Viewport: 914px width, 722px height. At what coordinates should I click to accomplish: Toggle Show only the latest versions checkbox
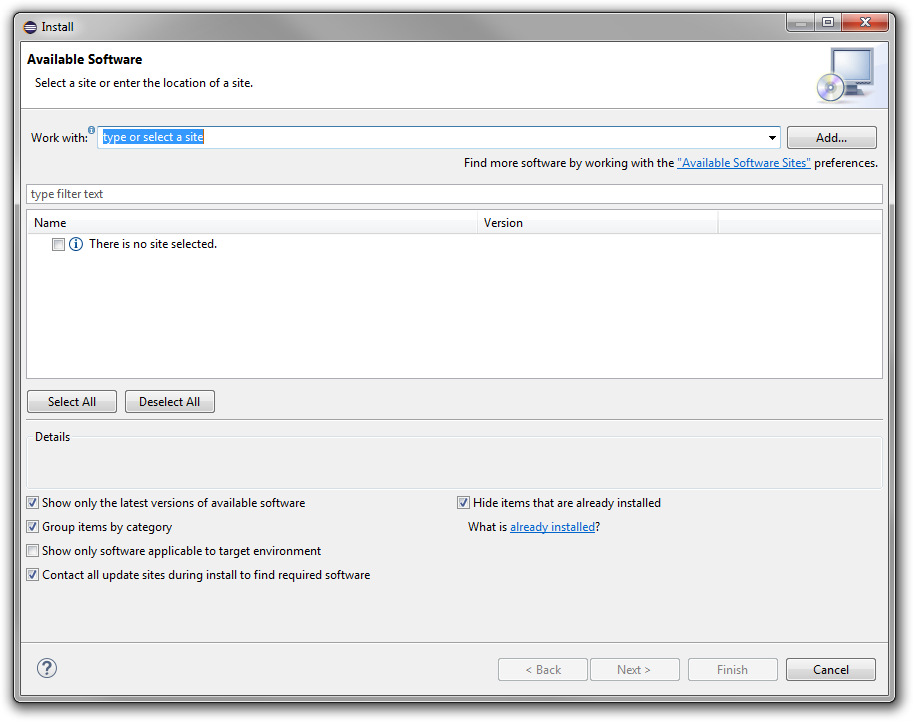click(33, 504)
